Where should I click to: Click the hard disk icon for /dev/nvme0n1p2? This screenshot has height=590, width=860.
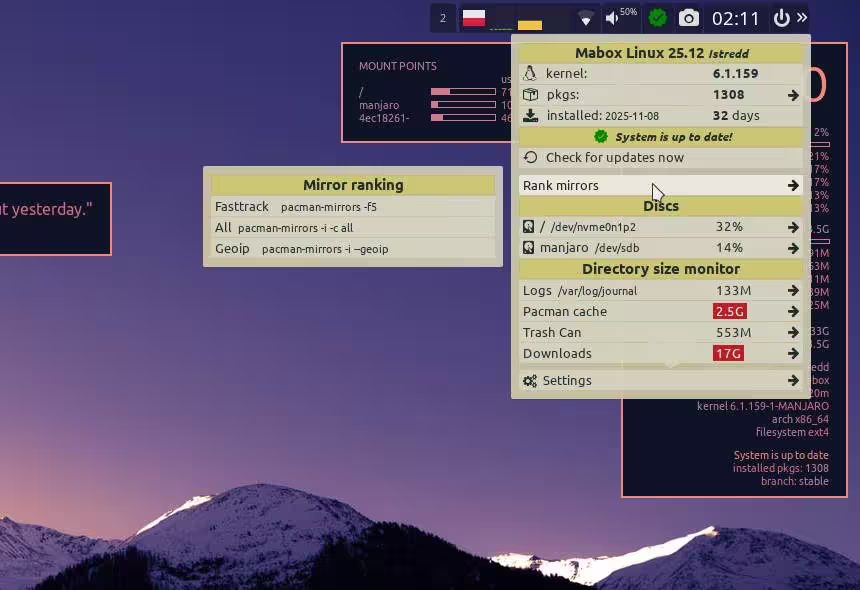[x=529, y=227]
